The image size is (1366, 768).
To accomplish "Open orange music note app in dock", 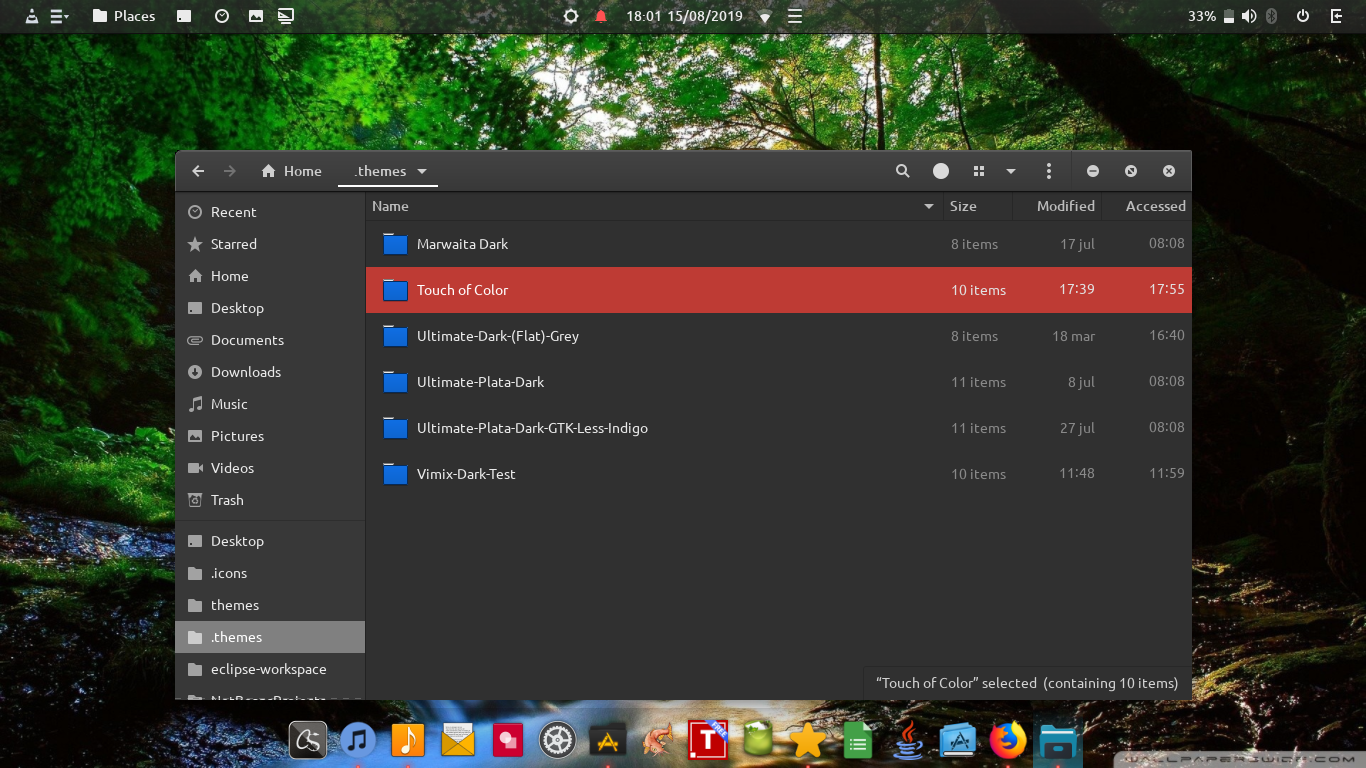I will (x=407, y=741).
